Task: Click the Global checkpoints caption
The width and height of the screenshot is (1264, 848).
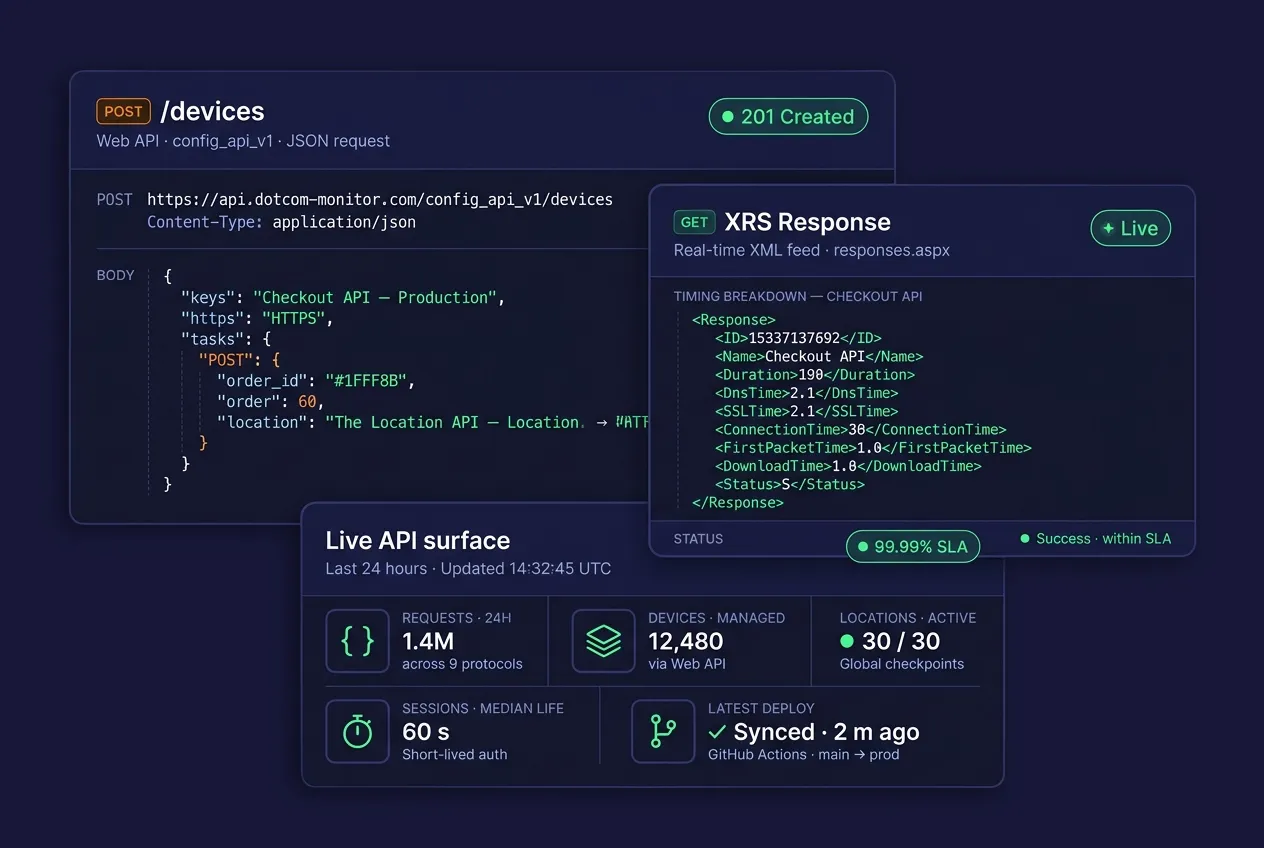Action: (x=902, y=664)
